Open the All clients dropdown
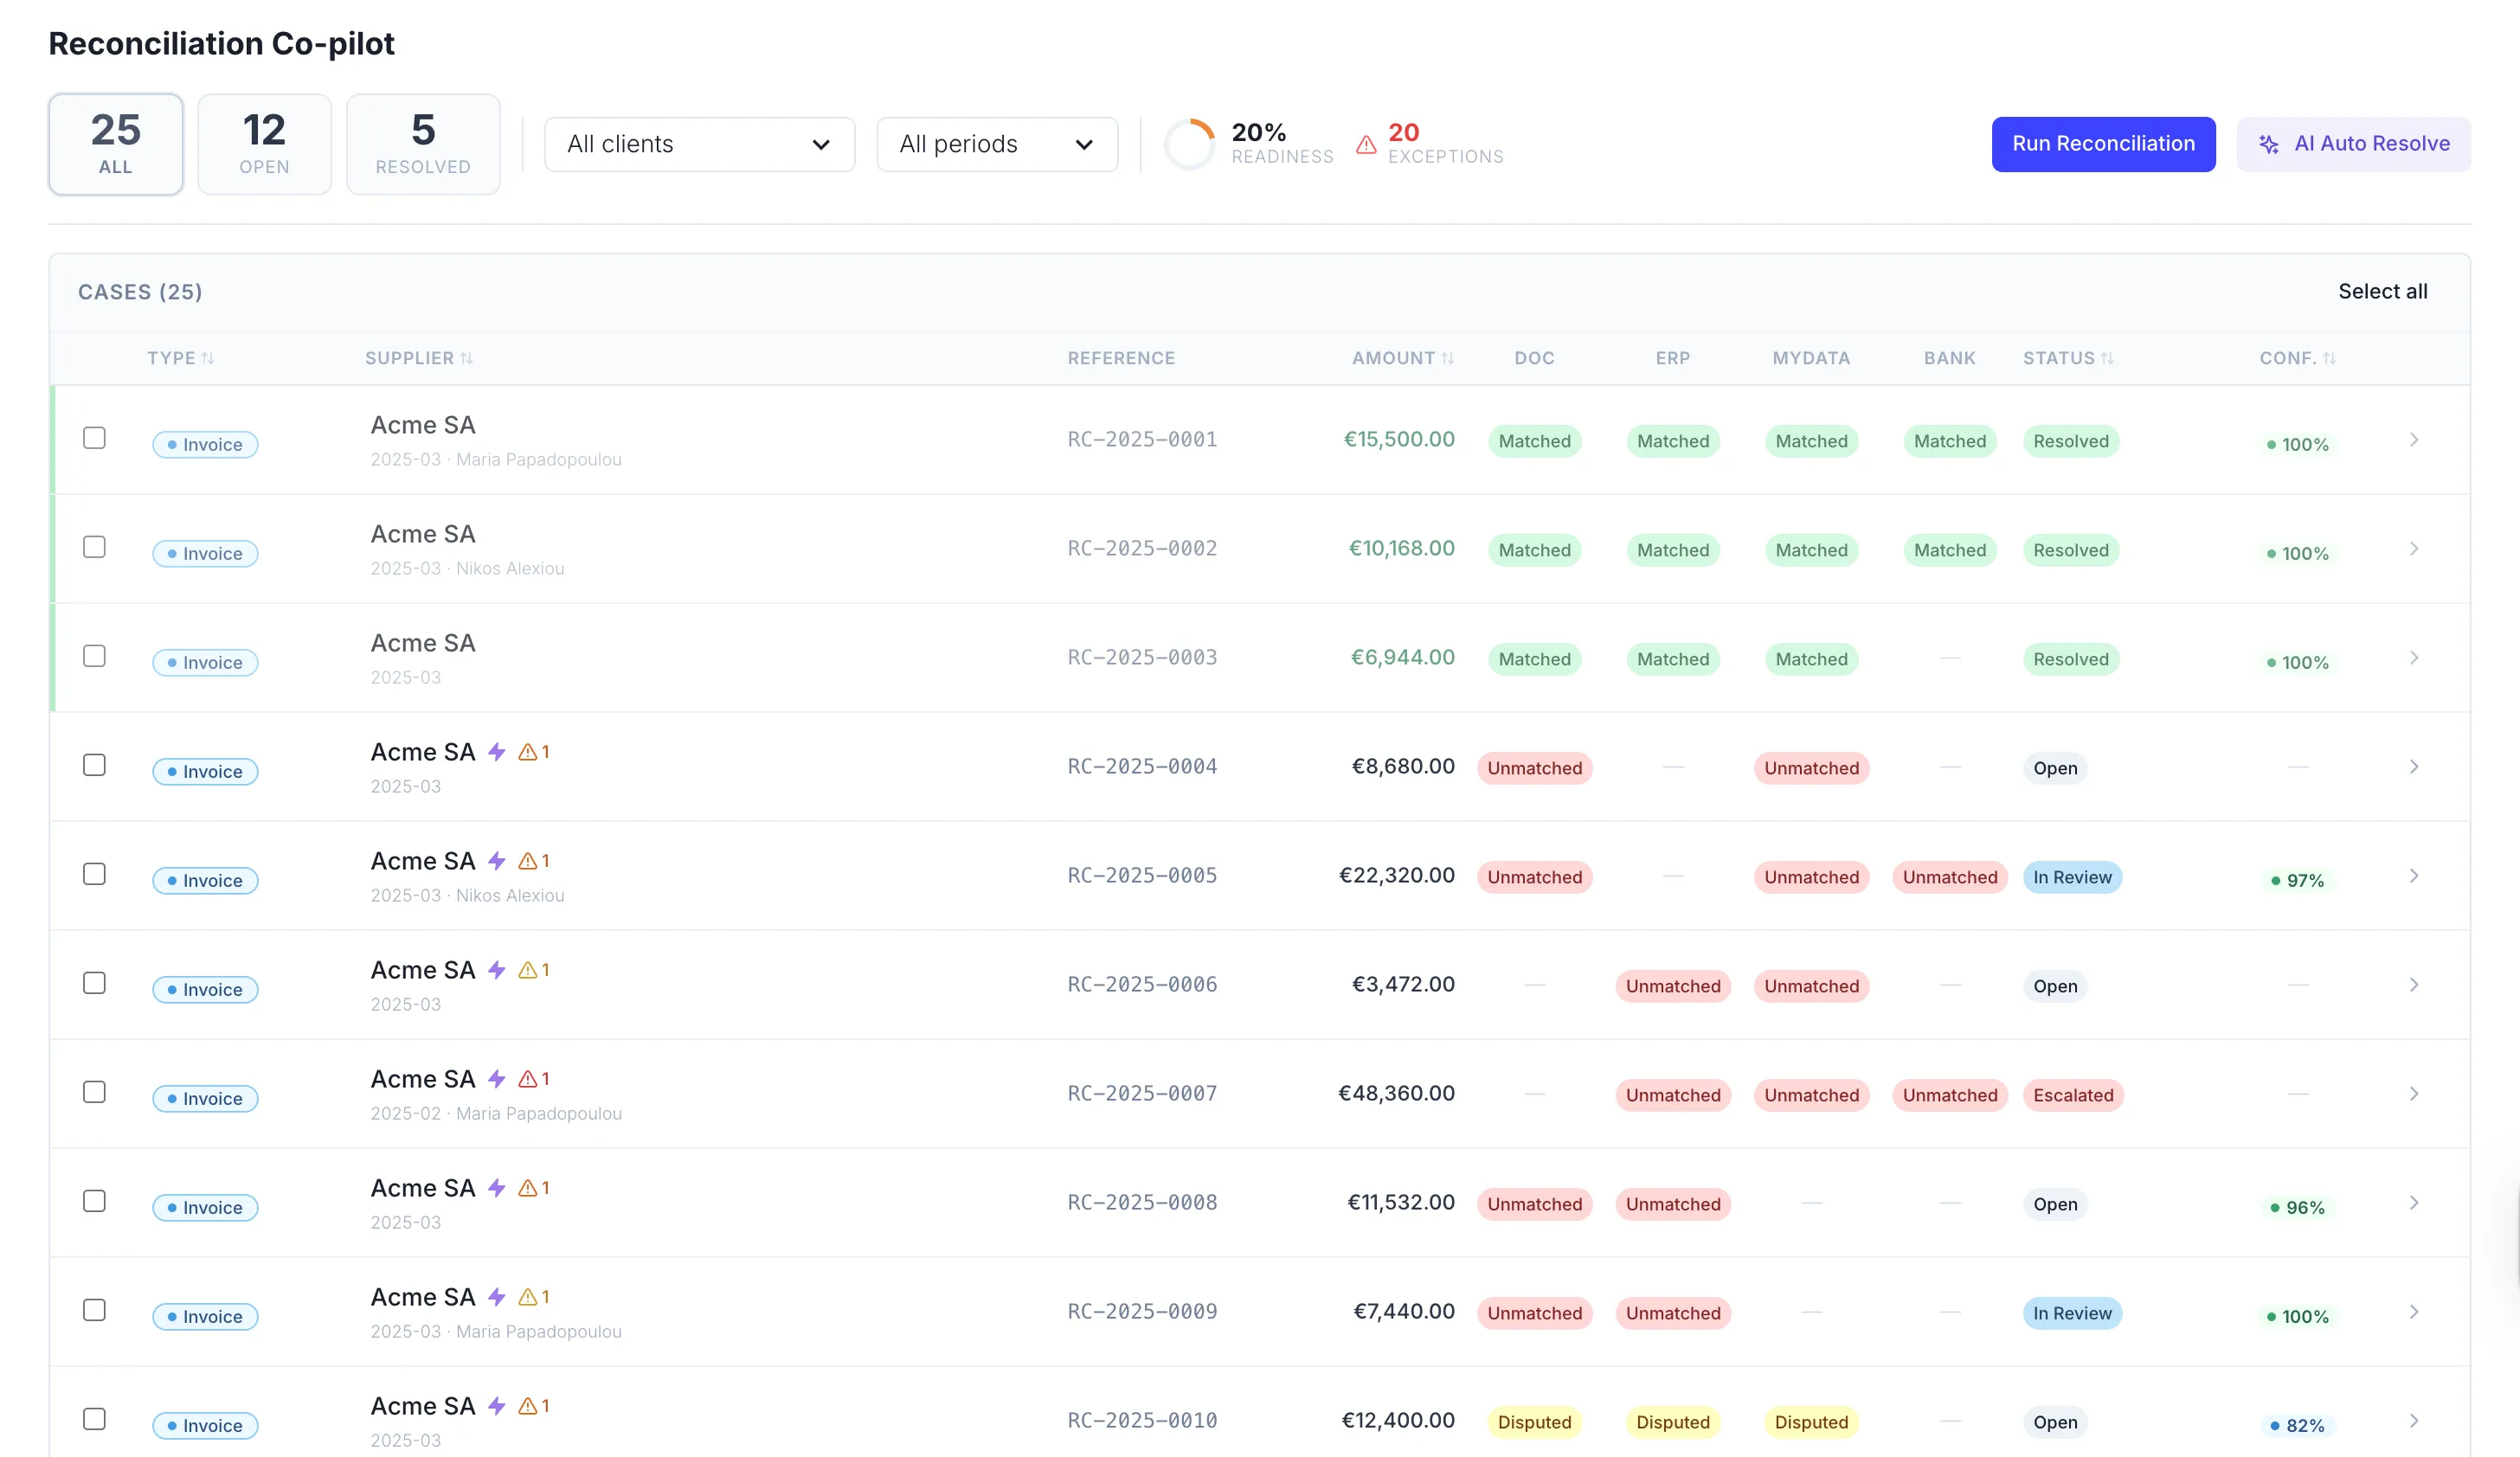Image resolution: width=2520 pixels, height=1457 pixels. coord(699,144)
